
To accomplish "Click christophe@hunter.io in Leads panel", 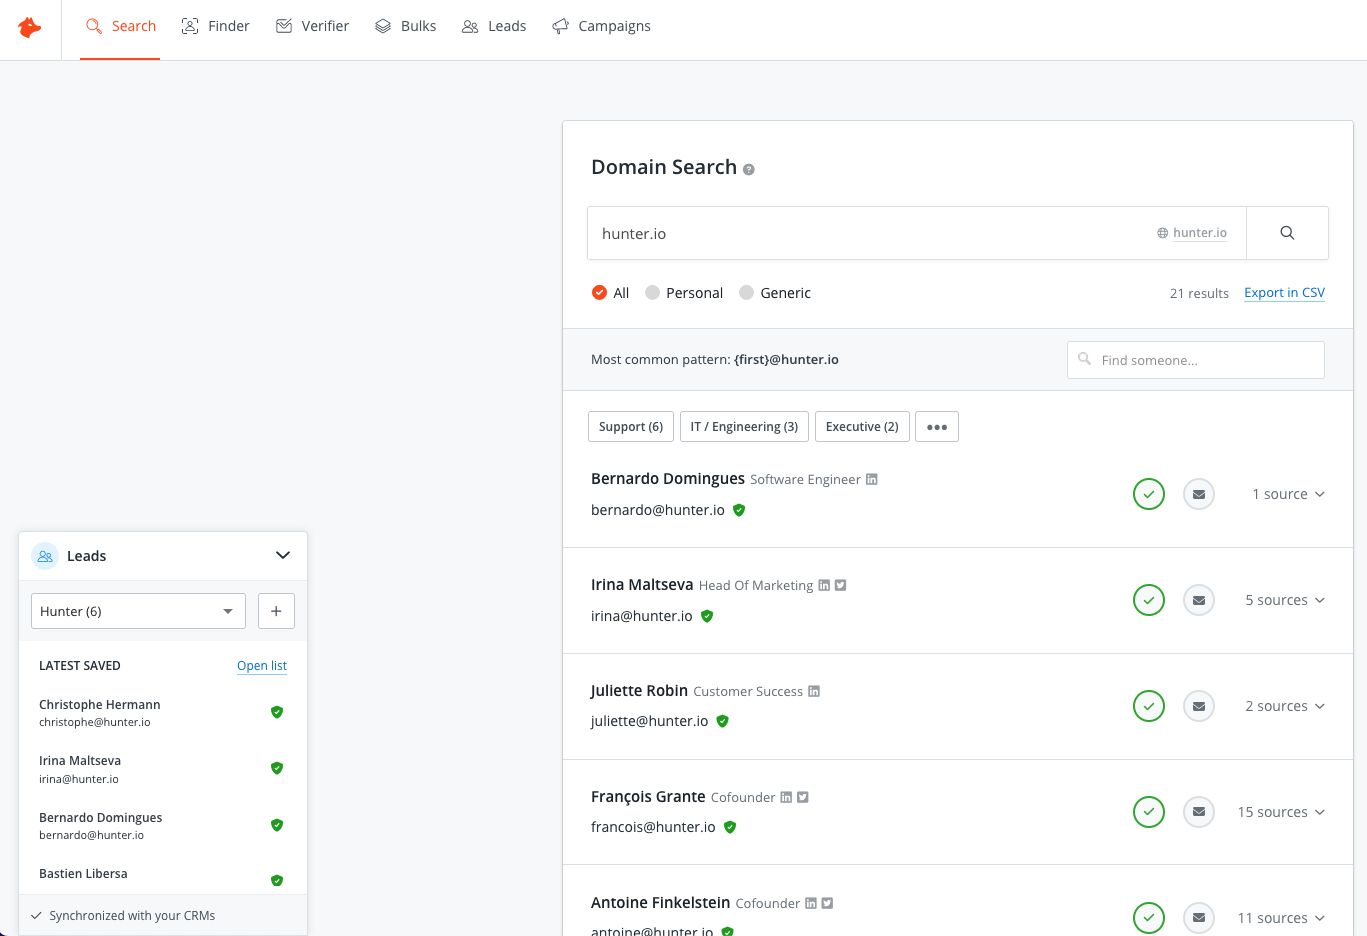I will (95, 722).
